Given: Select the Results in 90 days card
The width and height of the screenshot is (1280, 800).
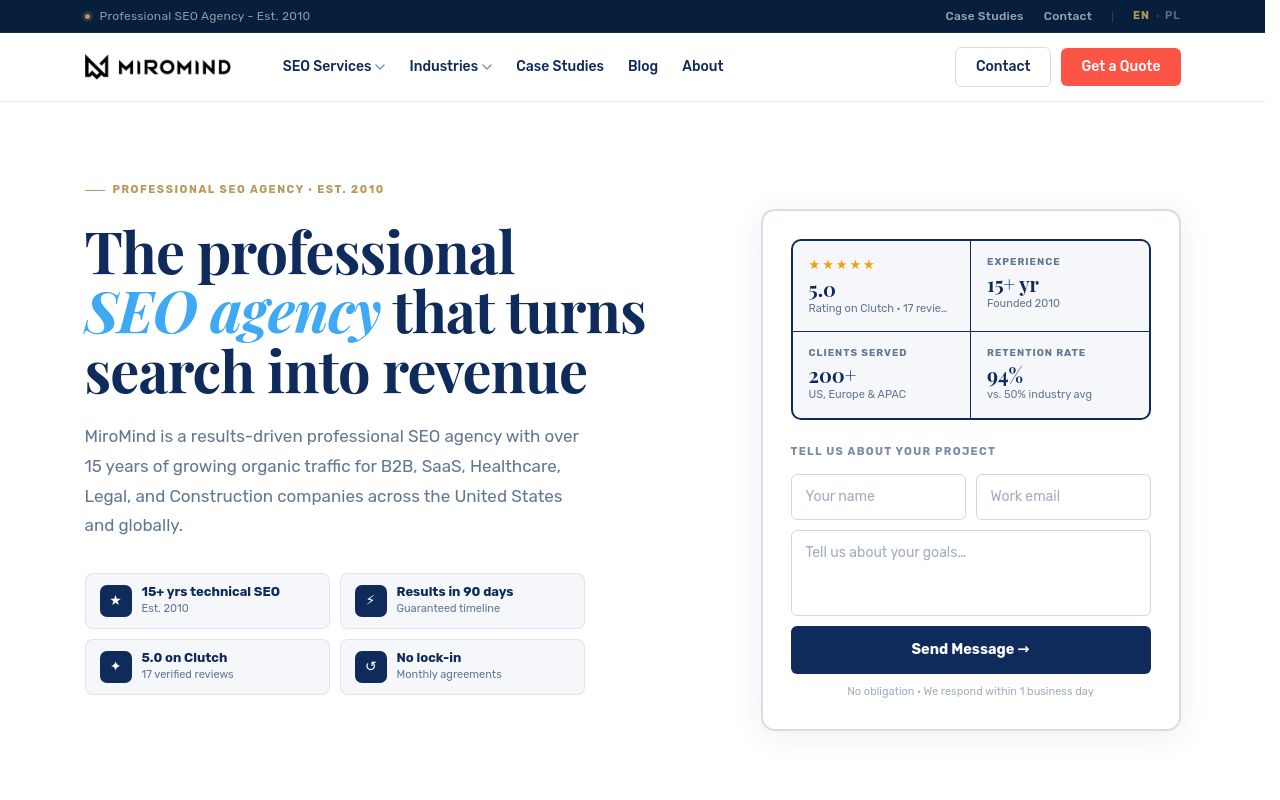Looking at the screenshot, I should [462, 601].
